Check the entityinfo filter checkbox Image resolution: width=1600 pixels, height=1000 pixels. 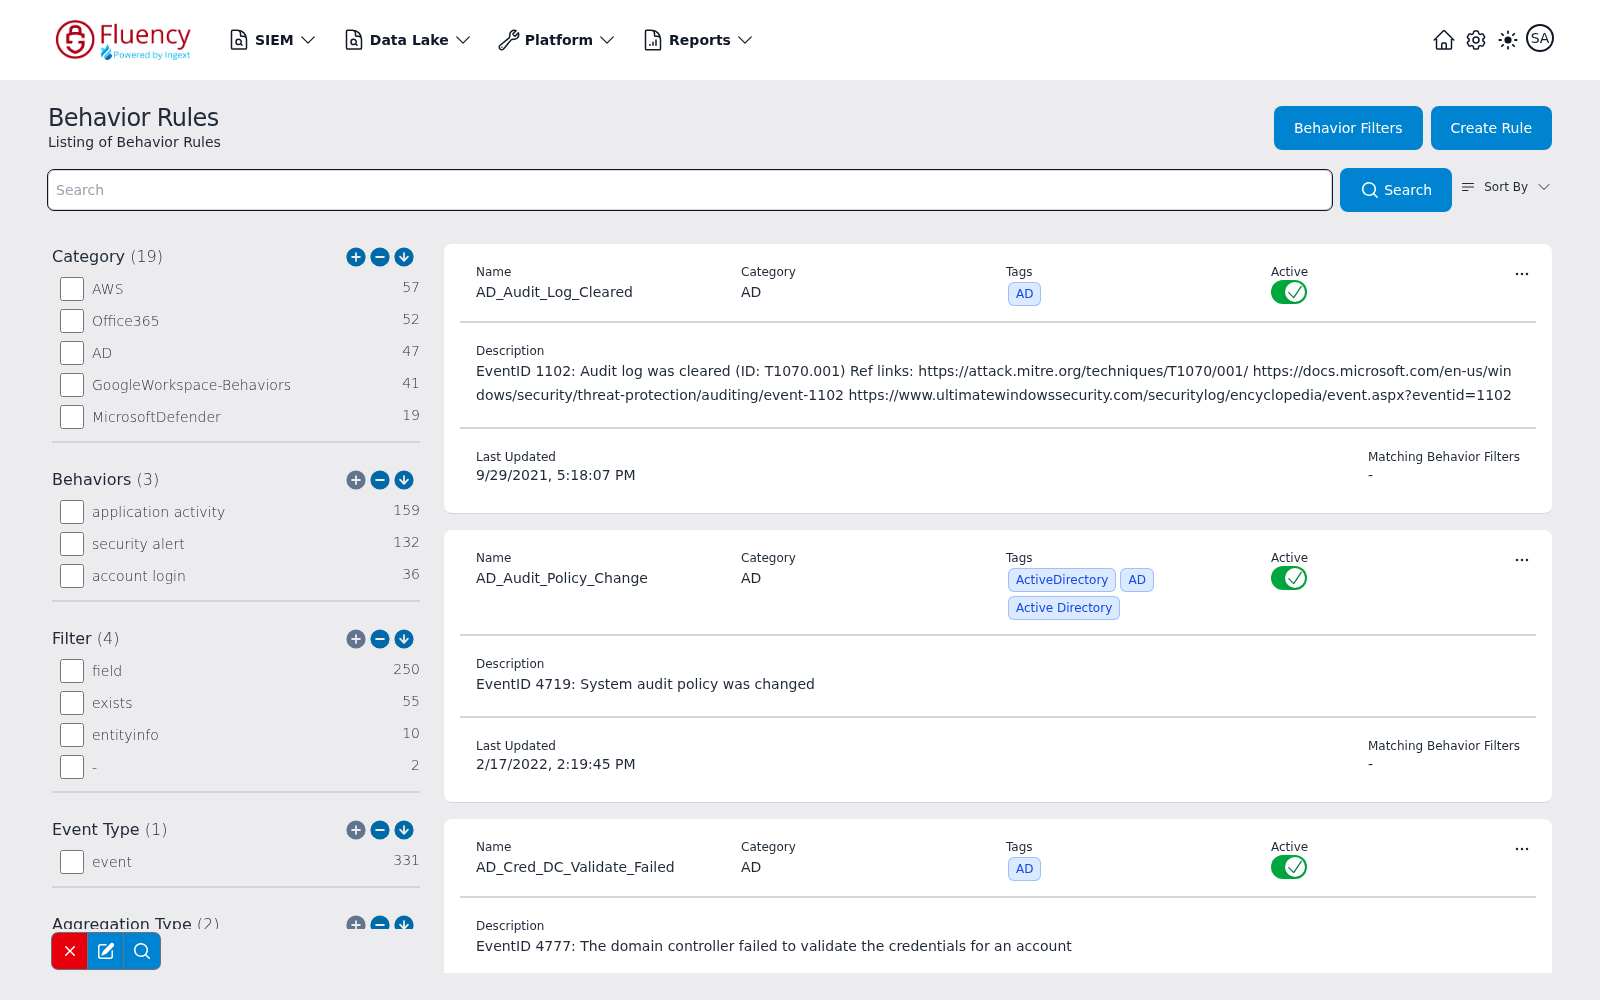pyautogui.click(x=72, y=735)
